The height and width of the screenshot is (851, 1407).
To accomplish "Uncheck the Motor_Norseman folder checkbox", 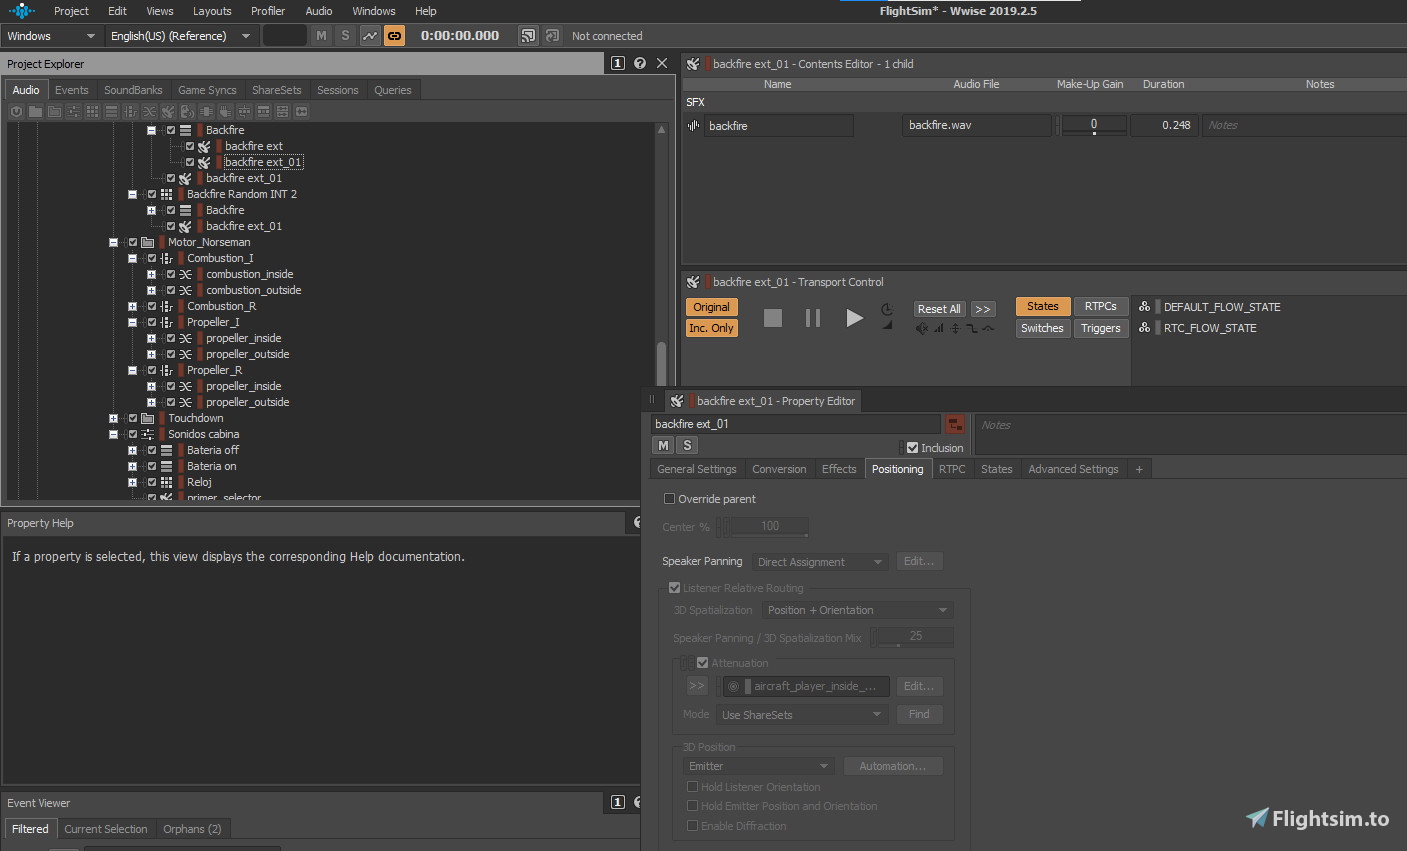I will click(133, 242).
